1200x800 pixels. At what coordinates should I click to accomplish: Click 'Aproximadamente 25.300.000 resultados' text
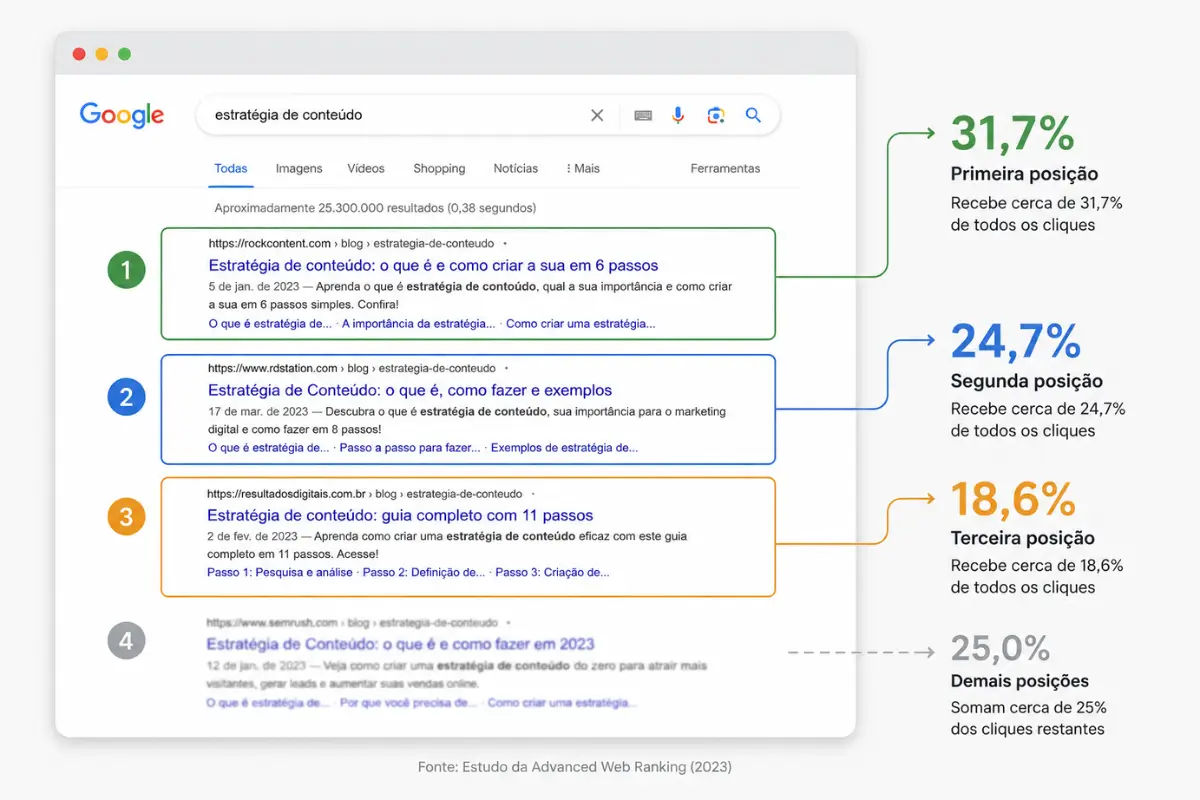click(330, 208)
